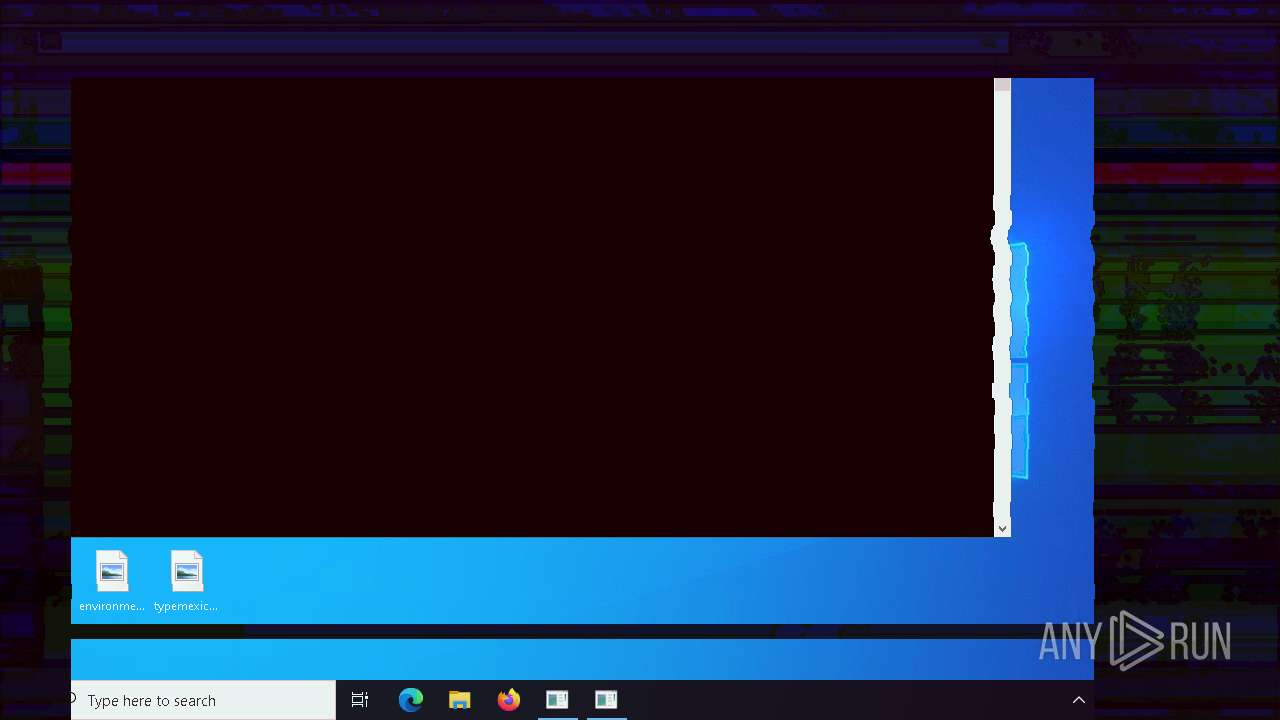Viewport: 1280px width, 720px height.
Task: Switch to the first running app window icon
Action: tap(557, 700)
